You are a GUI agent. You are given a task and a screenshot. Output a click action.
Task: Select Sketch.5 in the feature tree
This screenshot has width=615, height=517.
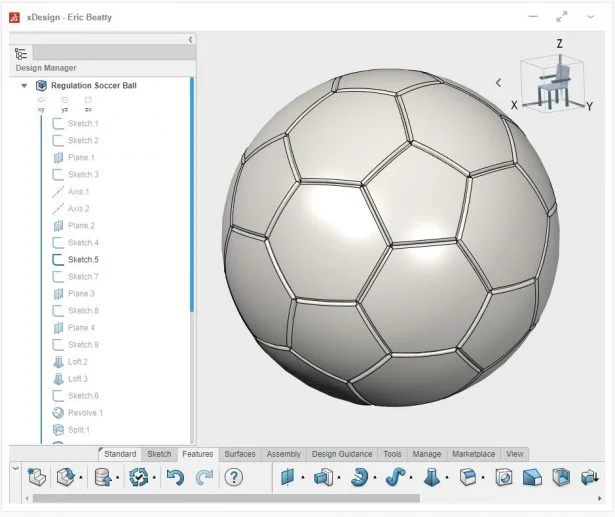[82, 260]
